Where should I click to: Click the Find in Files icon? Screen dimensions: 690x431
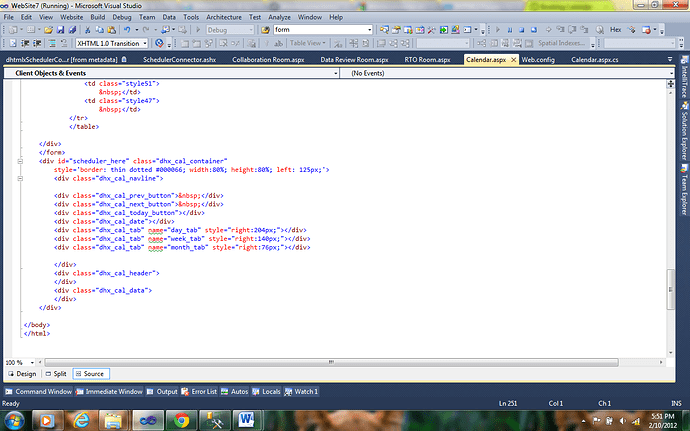pyautogui.click(x=265, y=30)
